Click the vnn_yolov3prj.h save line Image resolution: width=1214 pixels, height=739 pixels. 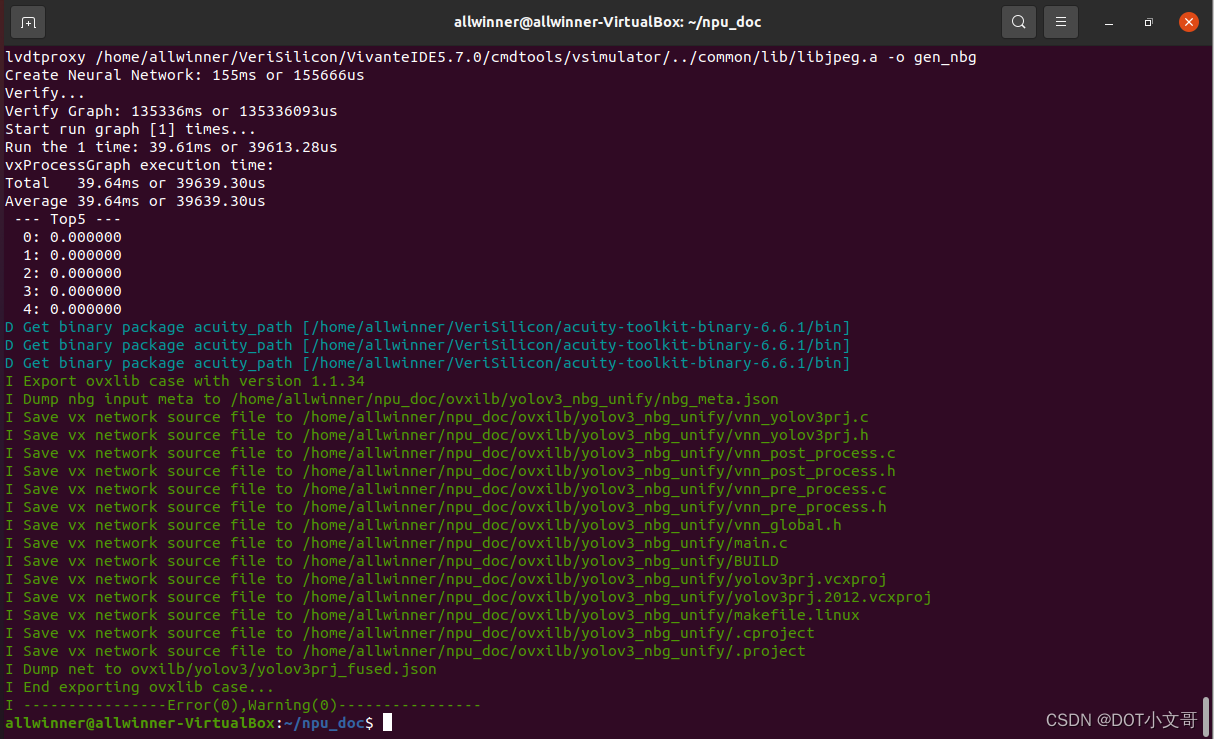coord(437,435)
